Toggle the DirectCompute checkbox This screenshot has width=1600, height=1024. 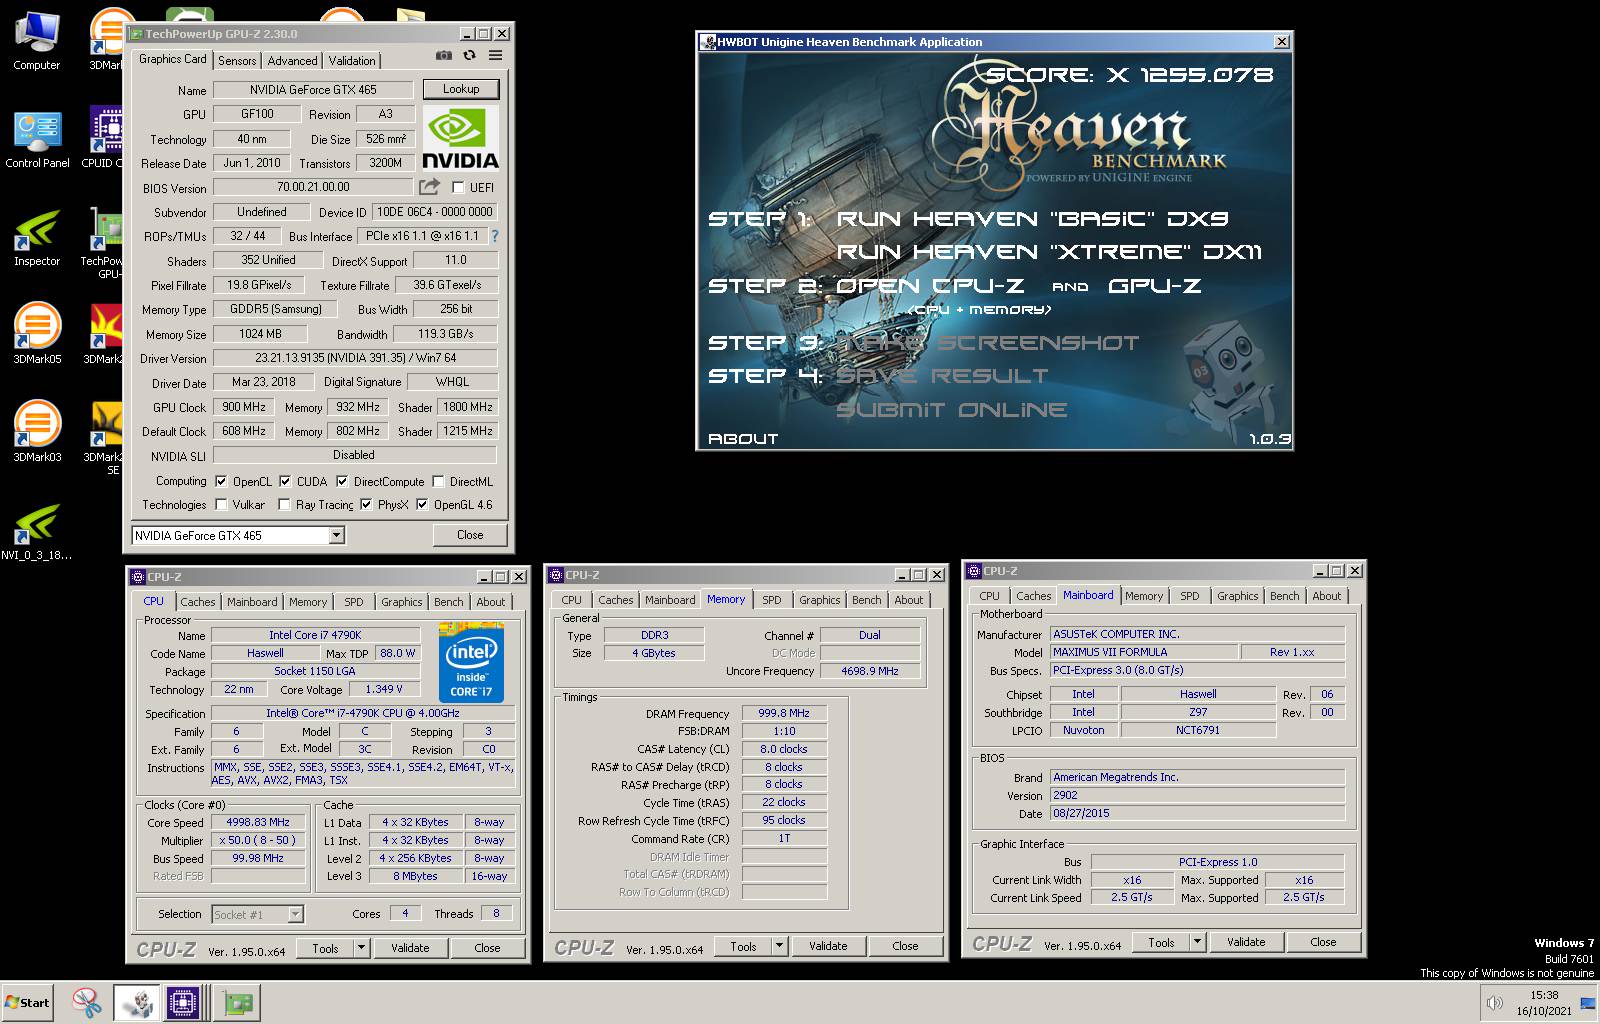342,481
